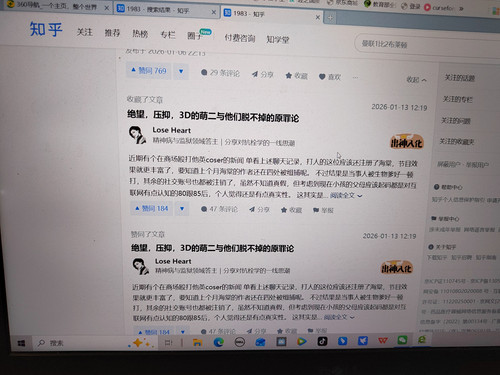Open 关注的专栏 in sidebar
The image size is (500, 375).
tap(458, 99)
